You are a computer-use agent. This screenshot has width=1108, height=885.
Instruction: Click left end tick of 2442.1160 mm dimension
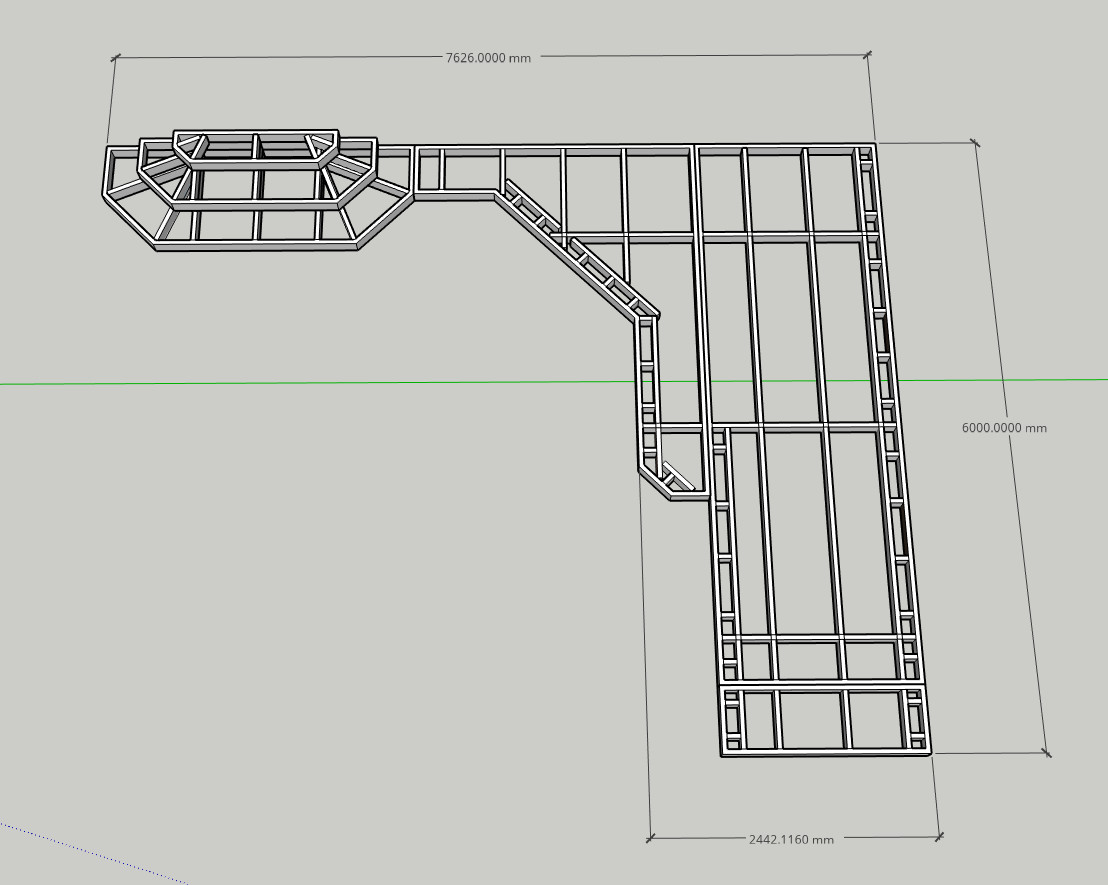650,838
